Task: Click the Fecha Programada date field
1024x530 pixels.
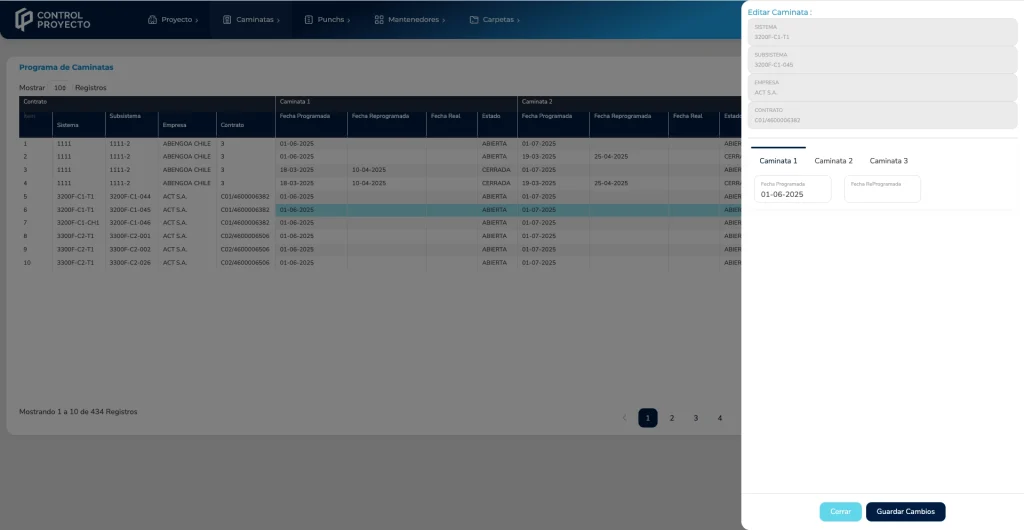Action: (x=792, y=190)
